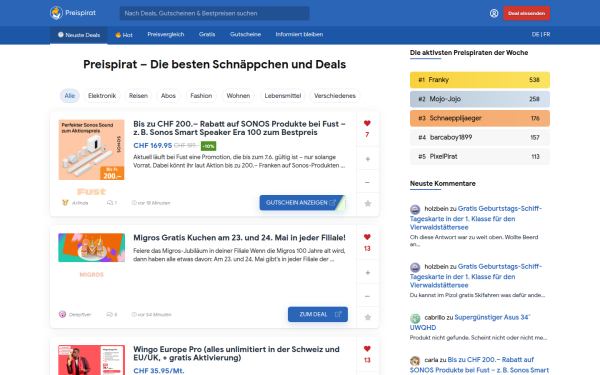Screen dimensions: 600x375
Task: Open the Fust merchant logo
Action: pyautogui.click(x=91, y=191)
